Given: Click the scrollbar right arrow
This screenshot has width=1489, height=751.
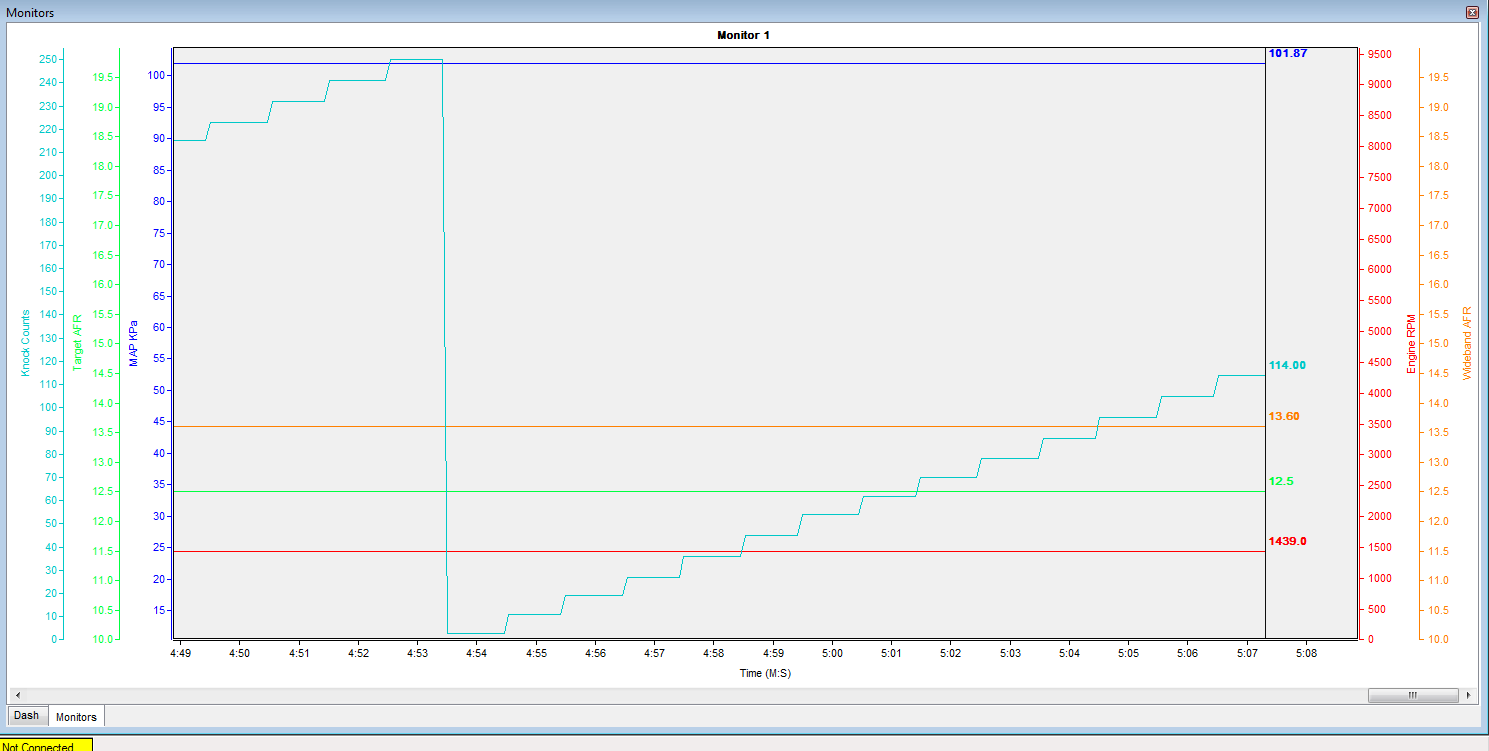Looking at the screenshot, I should tap(1468, 695).
